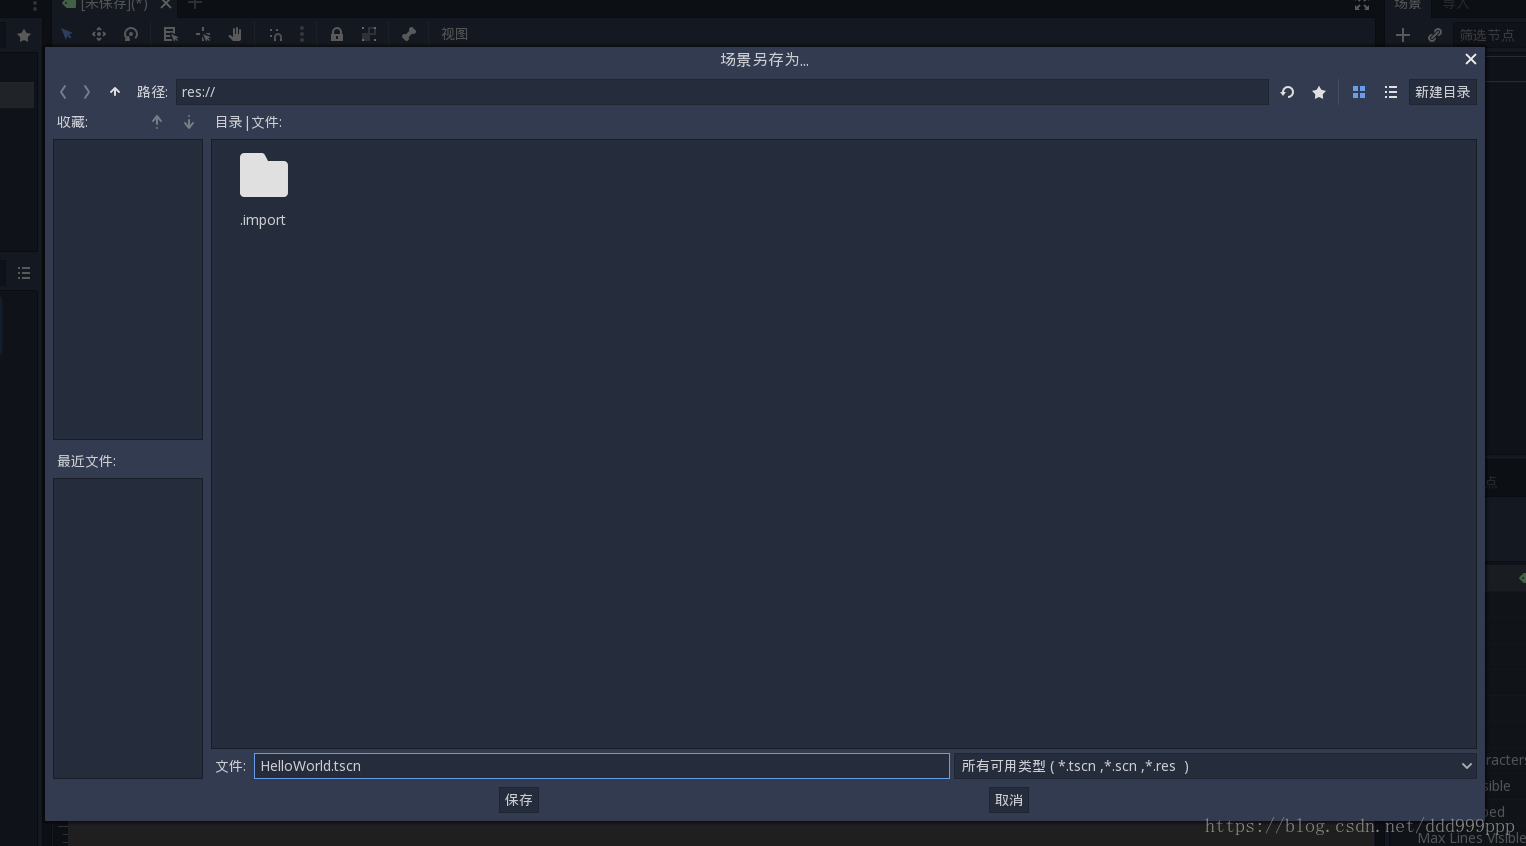Refresh the file list
The height and width of the screenshot is (846, 1526).
pyautogui.click(x=1288, y=92)
